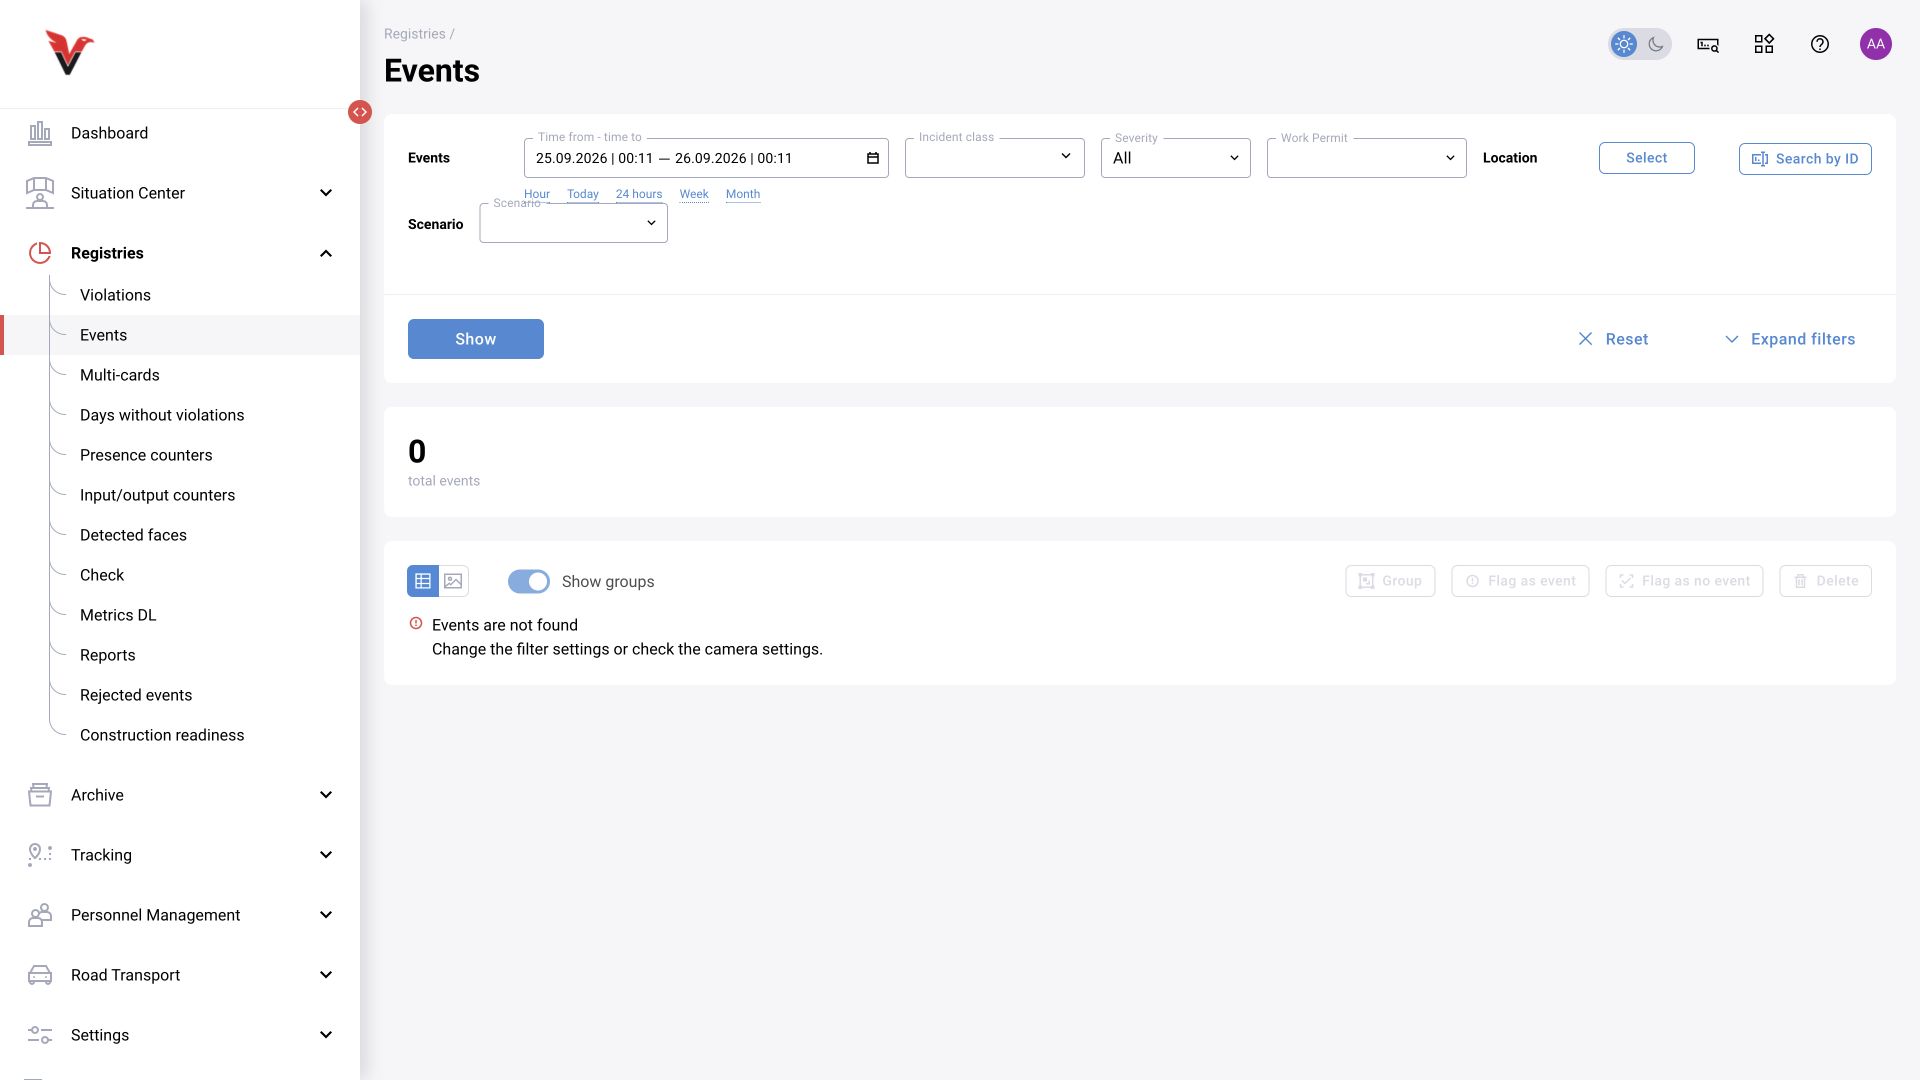Screen dimensions: 1920x1080
Task: Click the Tracking location pin icon
Action: (40, 855)
